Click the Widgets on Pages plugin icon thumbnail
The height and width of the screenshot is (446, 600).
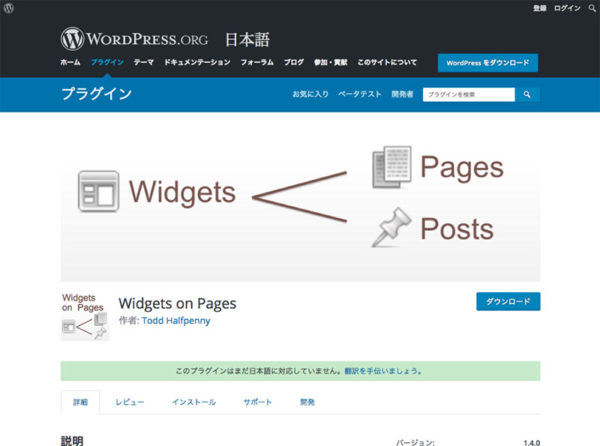pos(85,317)
